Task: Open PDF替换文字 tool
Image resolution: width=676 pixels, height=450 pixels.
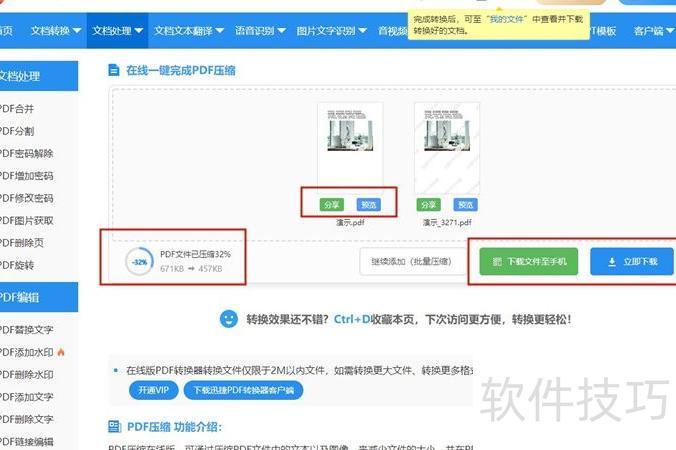Action: click(27, 330)
